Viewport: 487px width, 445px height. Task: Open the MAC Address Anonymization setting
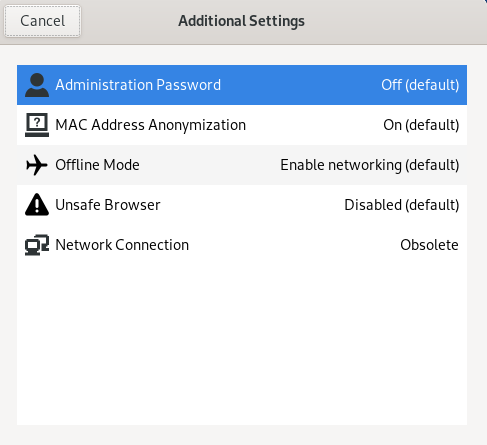click(x=242, y=125)
